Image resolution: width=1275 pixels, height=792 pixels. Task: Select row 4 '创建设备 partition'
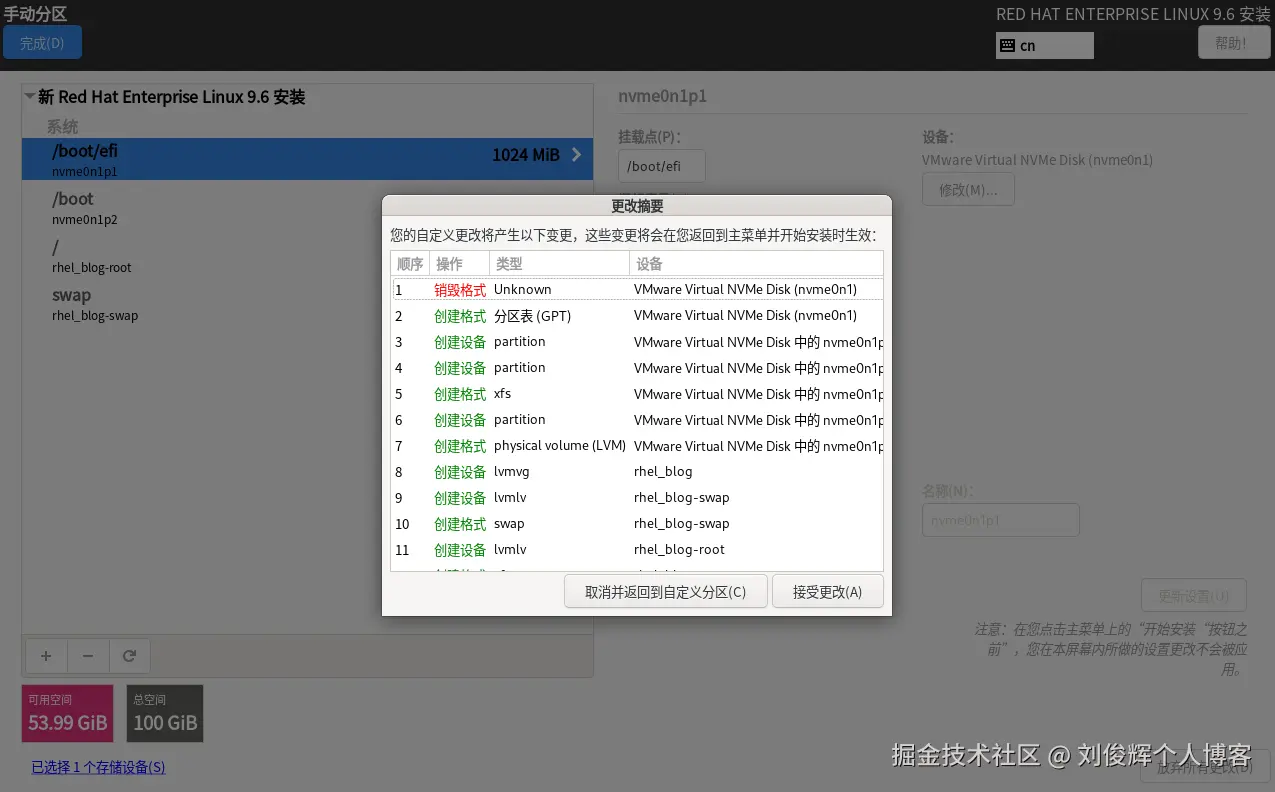[637, 367]
